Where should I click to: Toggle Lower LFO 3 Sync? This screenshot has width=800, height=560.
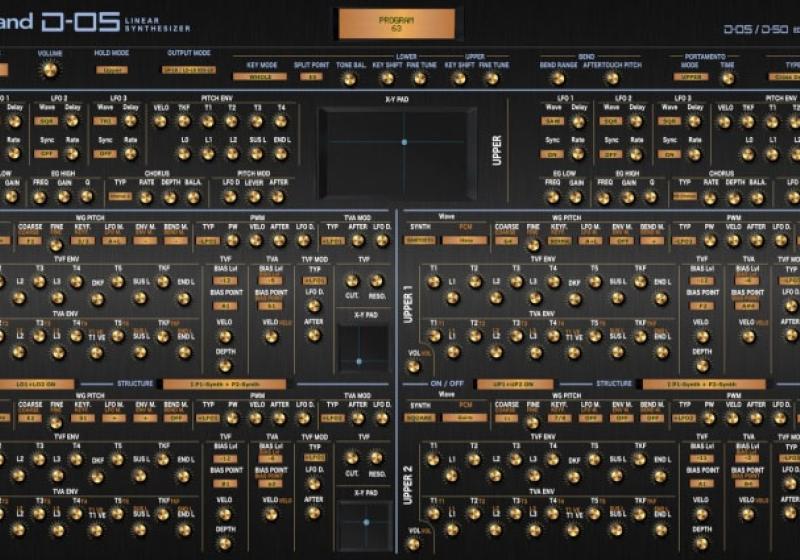(x=105, y=154)
